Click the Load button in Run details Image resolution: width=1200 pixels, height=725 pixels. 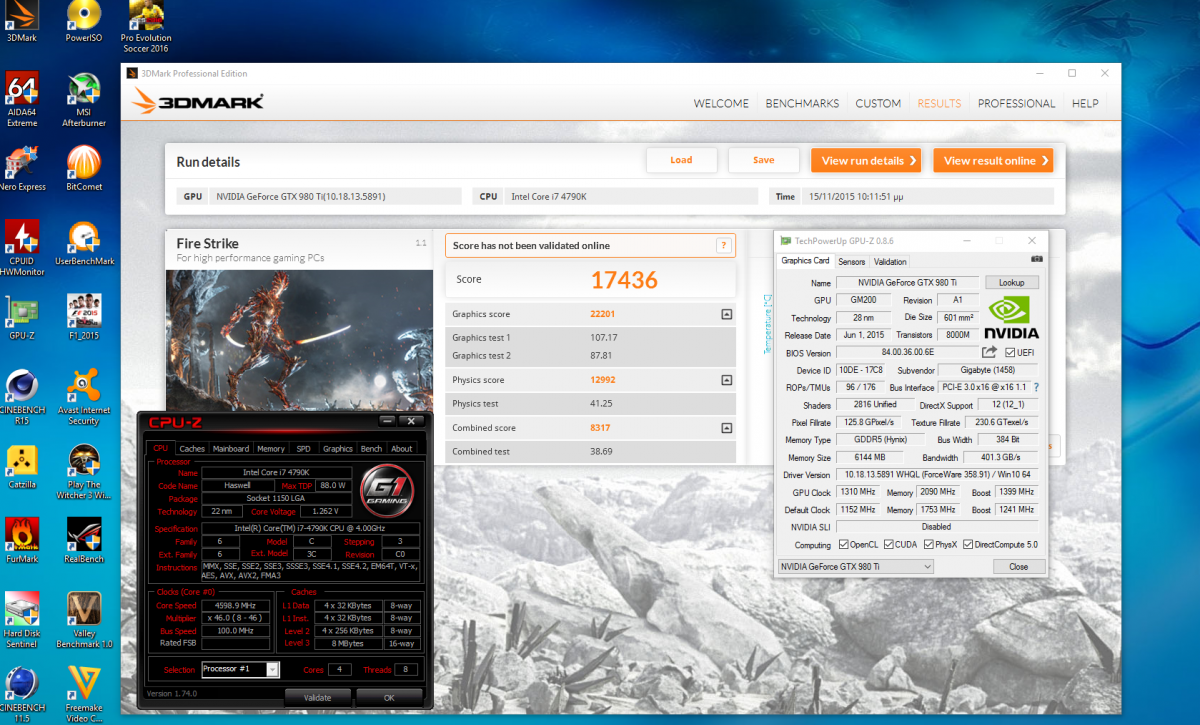(x=681, y=160)
